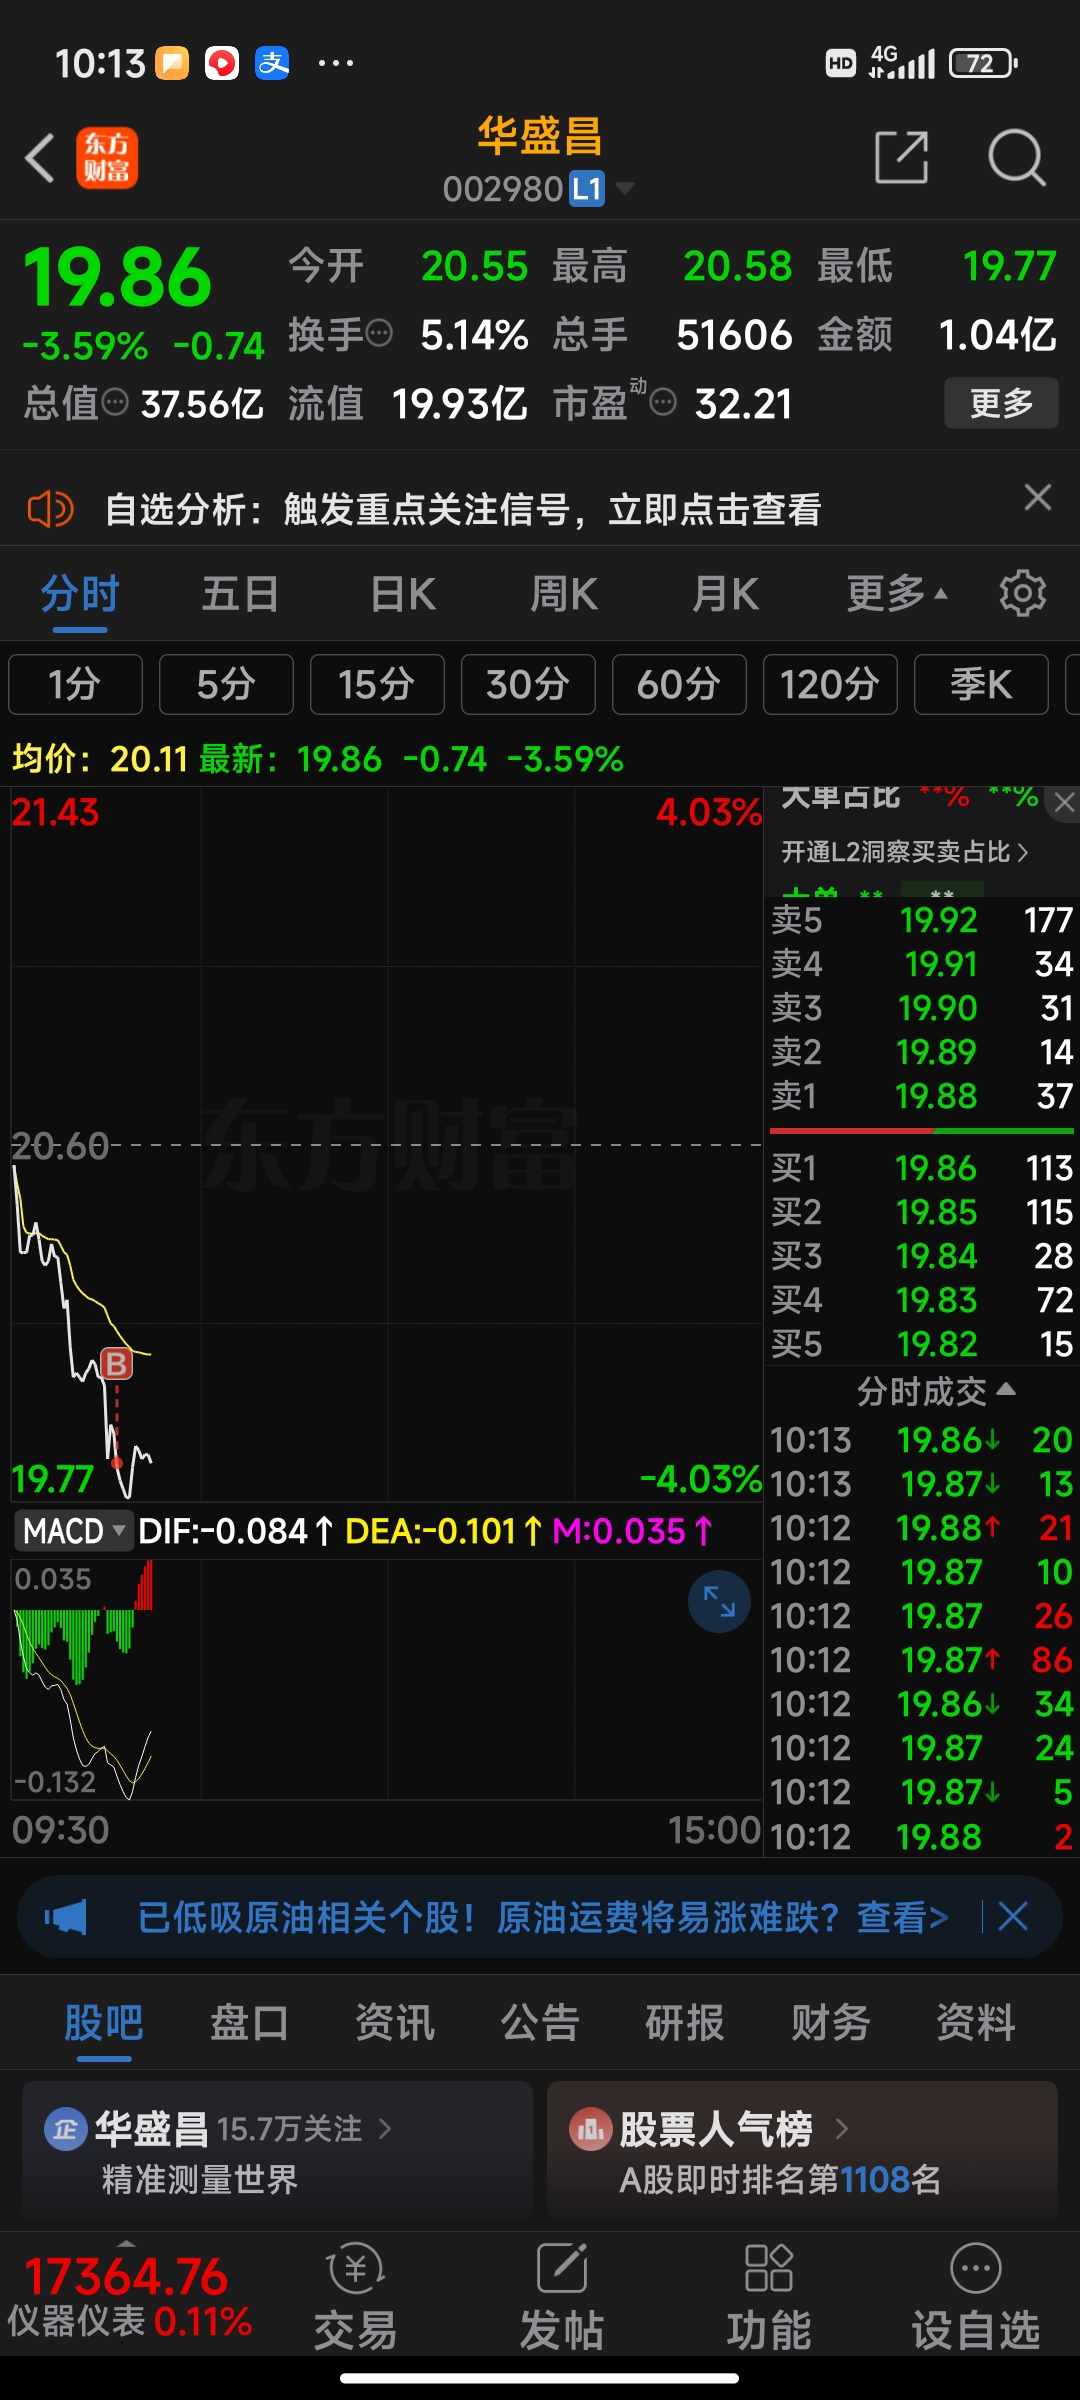Select the 30分 period
Screen dimensions: 1080x2400
(x=528, y=685)
